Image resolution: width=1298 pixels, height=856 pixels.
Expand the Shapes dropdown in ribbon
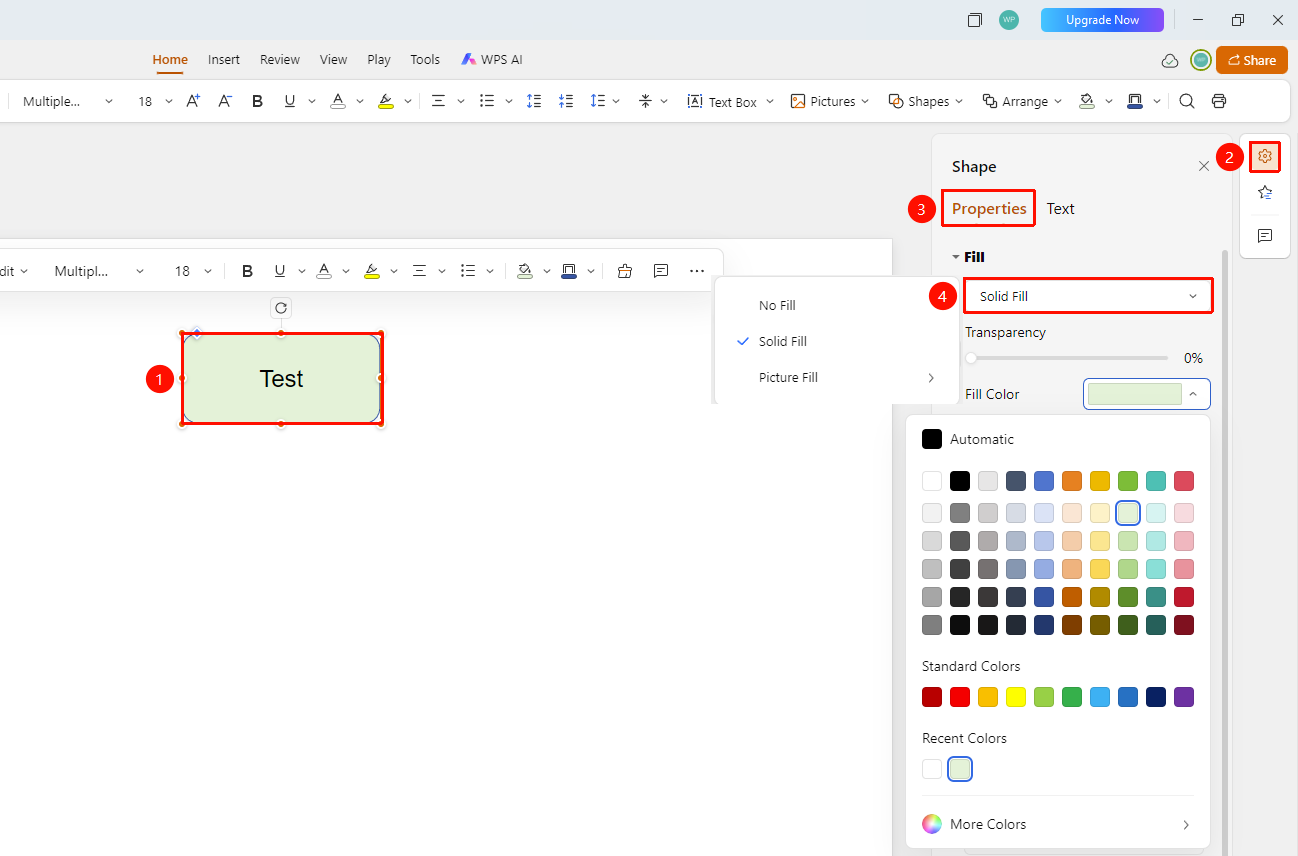tap(926, 101)
